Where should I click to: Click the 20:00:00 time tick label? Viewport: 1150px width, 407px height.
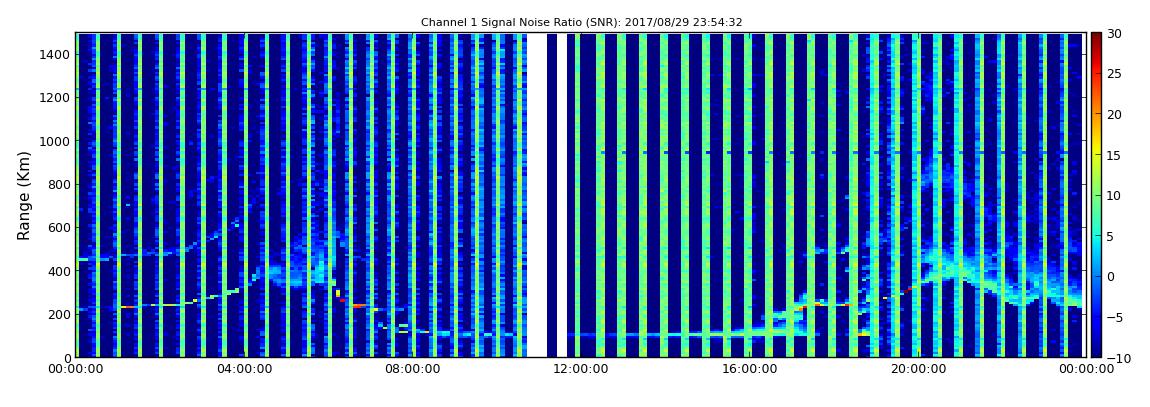[x=917, y=370]
